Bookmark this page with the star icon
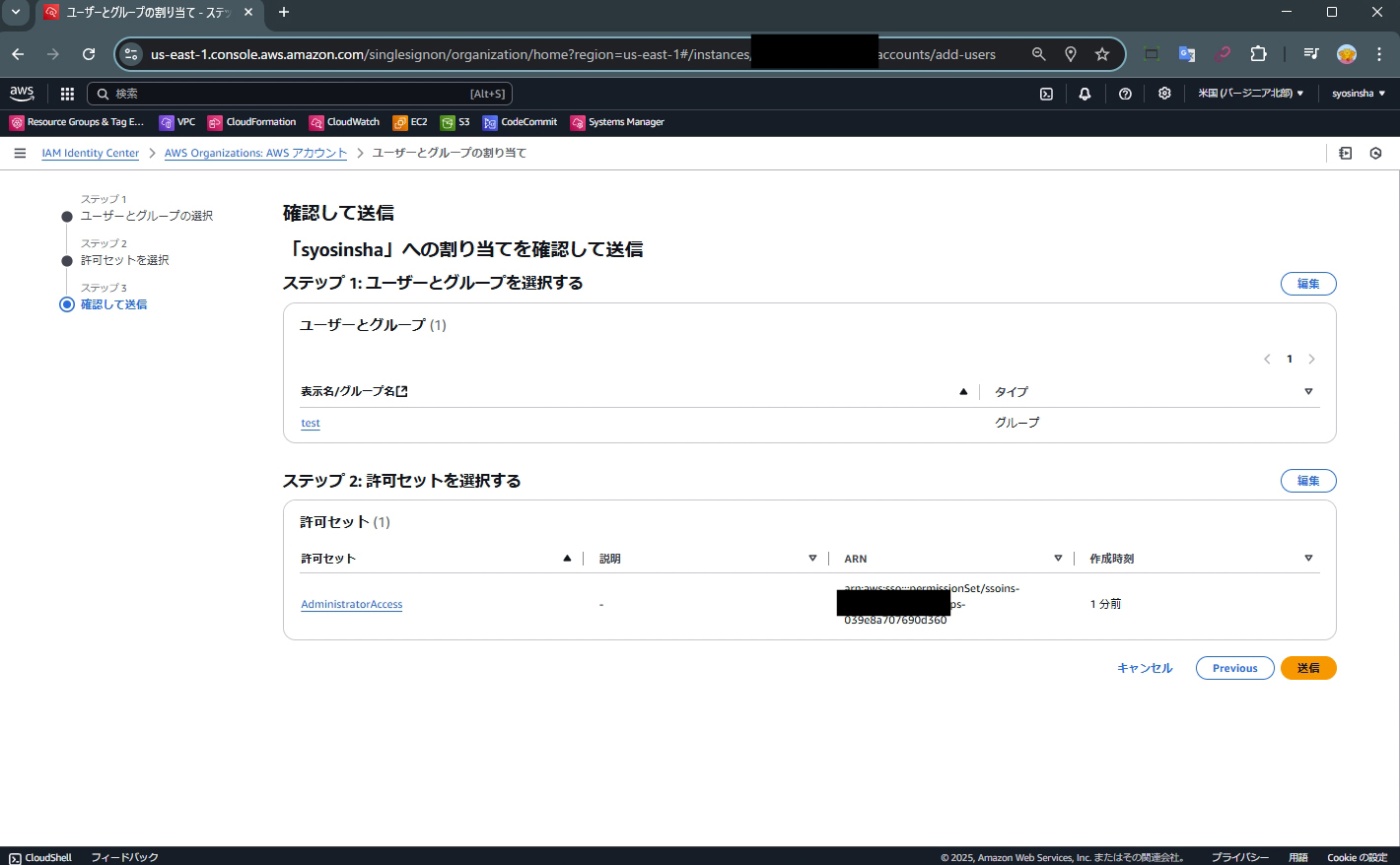The height and width of the screenshot is (865, 1400). [x=1102, y=54]
